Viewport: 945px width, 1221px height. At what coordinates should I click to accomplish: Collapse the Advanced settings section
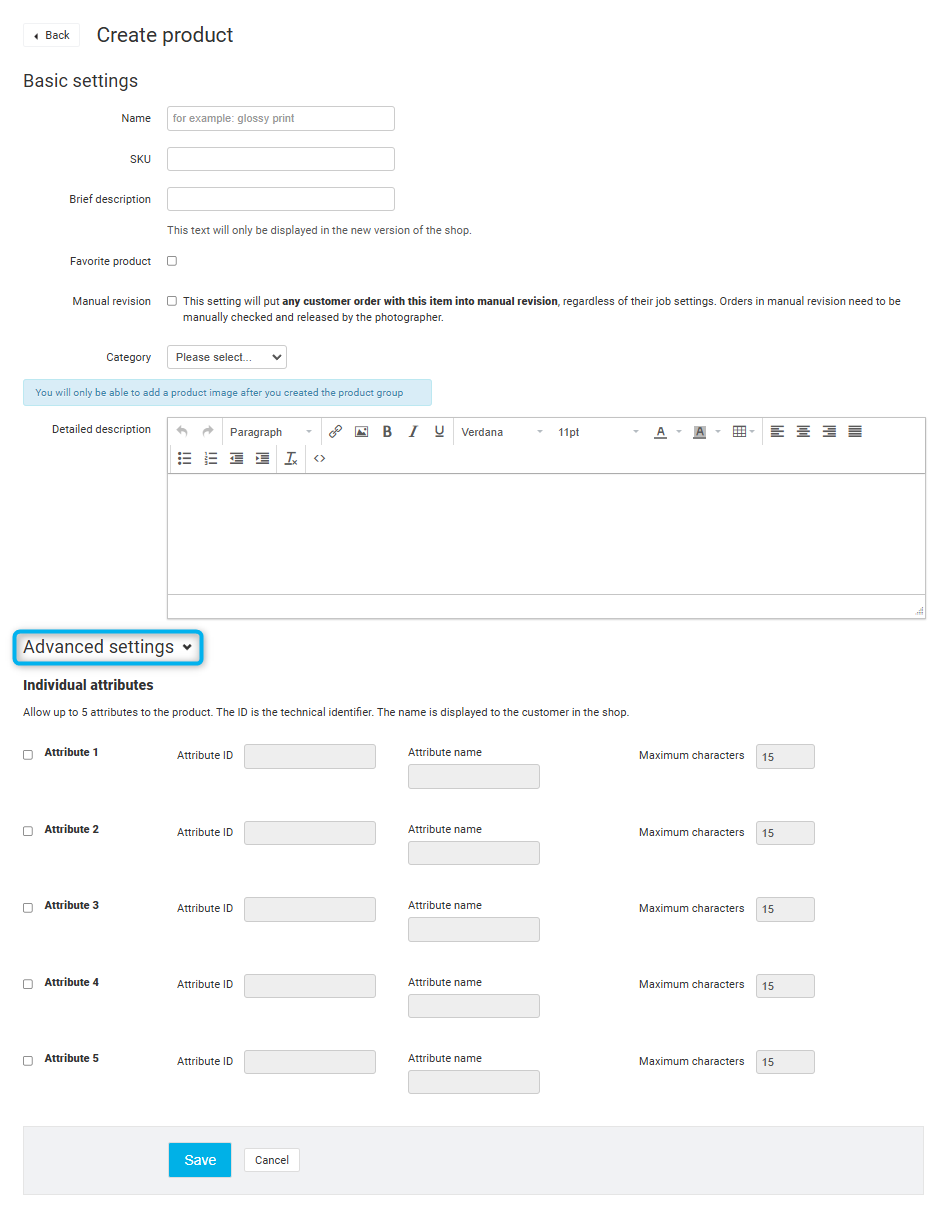click(108, 647)
